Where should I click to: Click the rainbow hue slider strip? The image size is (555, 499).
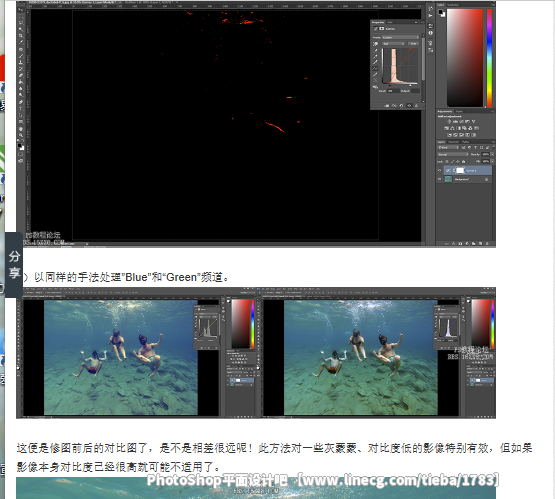(490, 58)
